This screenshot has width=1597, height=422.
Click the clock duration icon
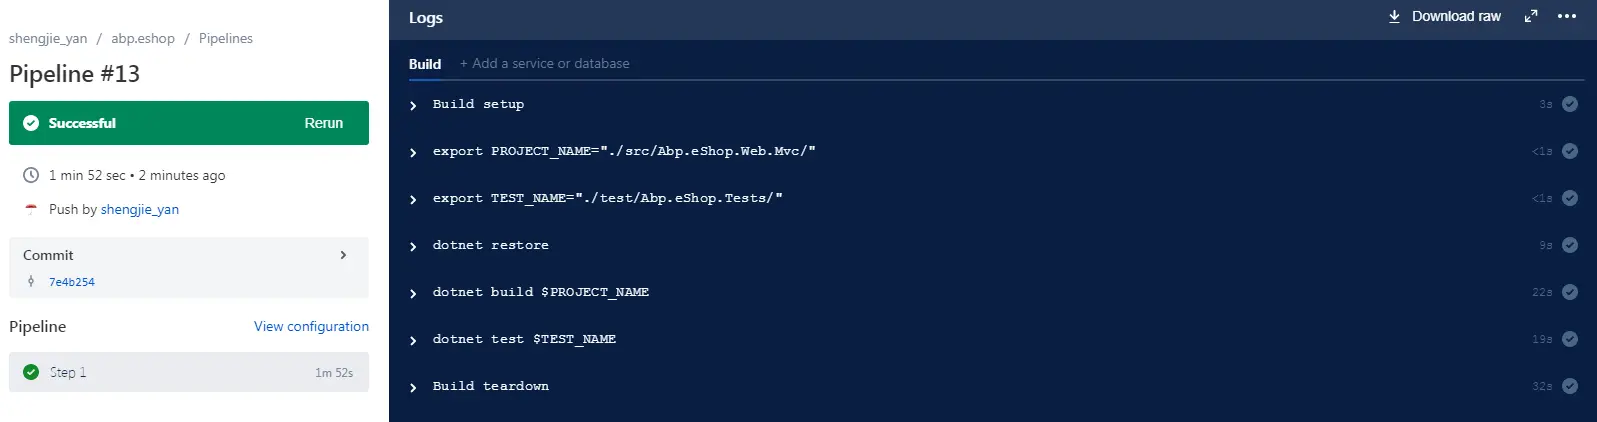[x=31, y=175]
